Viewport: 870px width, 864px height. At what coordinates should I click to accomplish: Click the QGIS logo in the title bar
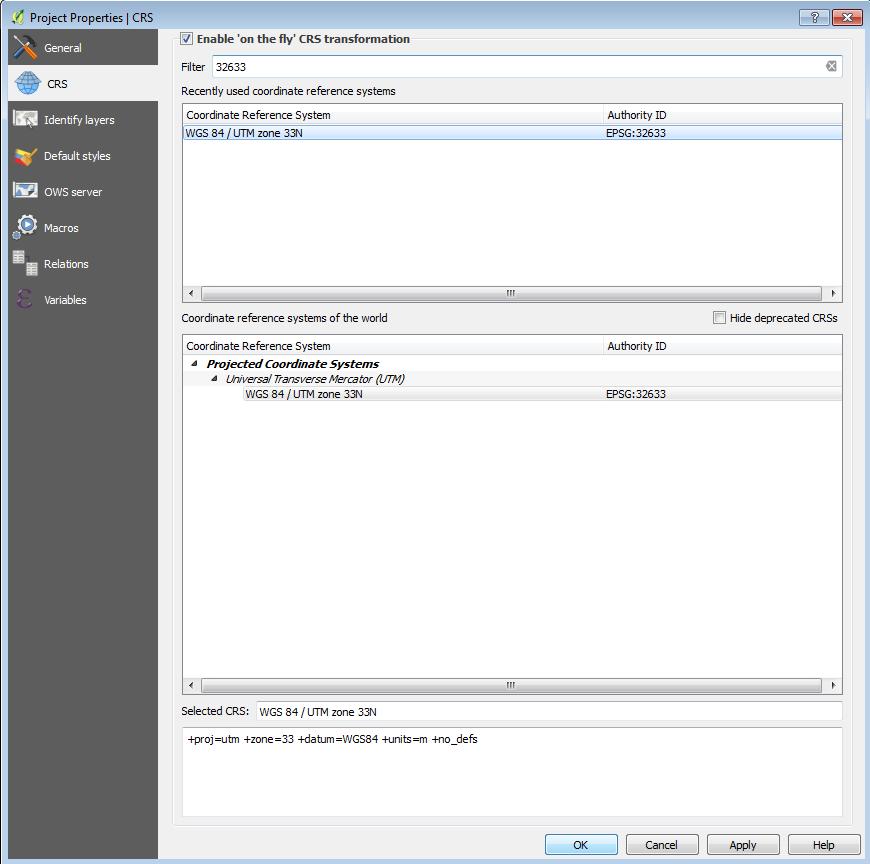(x=18, y=17)
